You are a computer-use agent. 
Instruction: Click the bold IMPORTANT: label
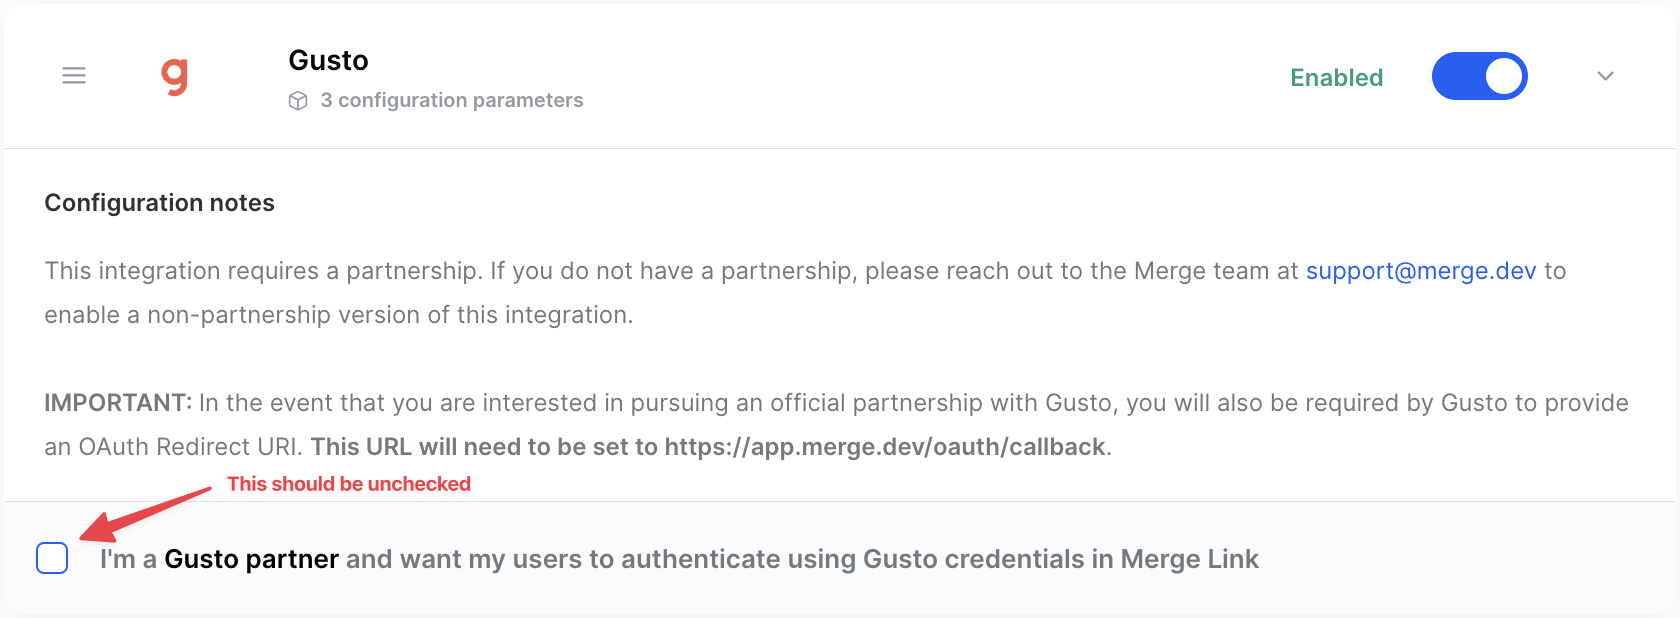click(x=117, y=403)
